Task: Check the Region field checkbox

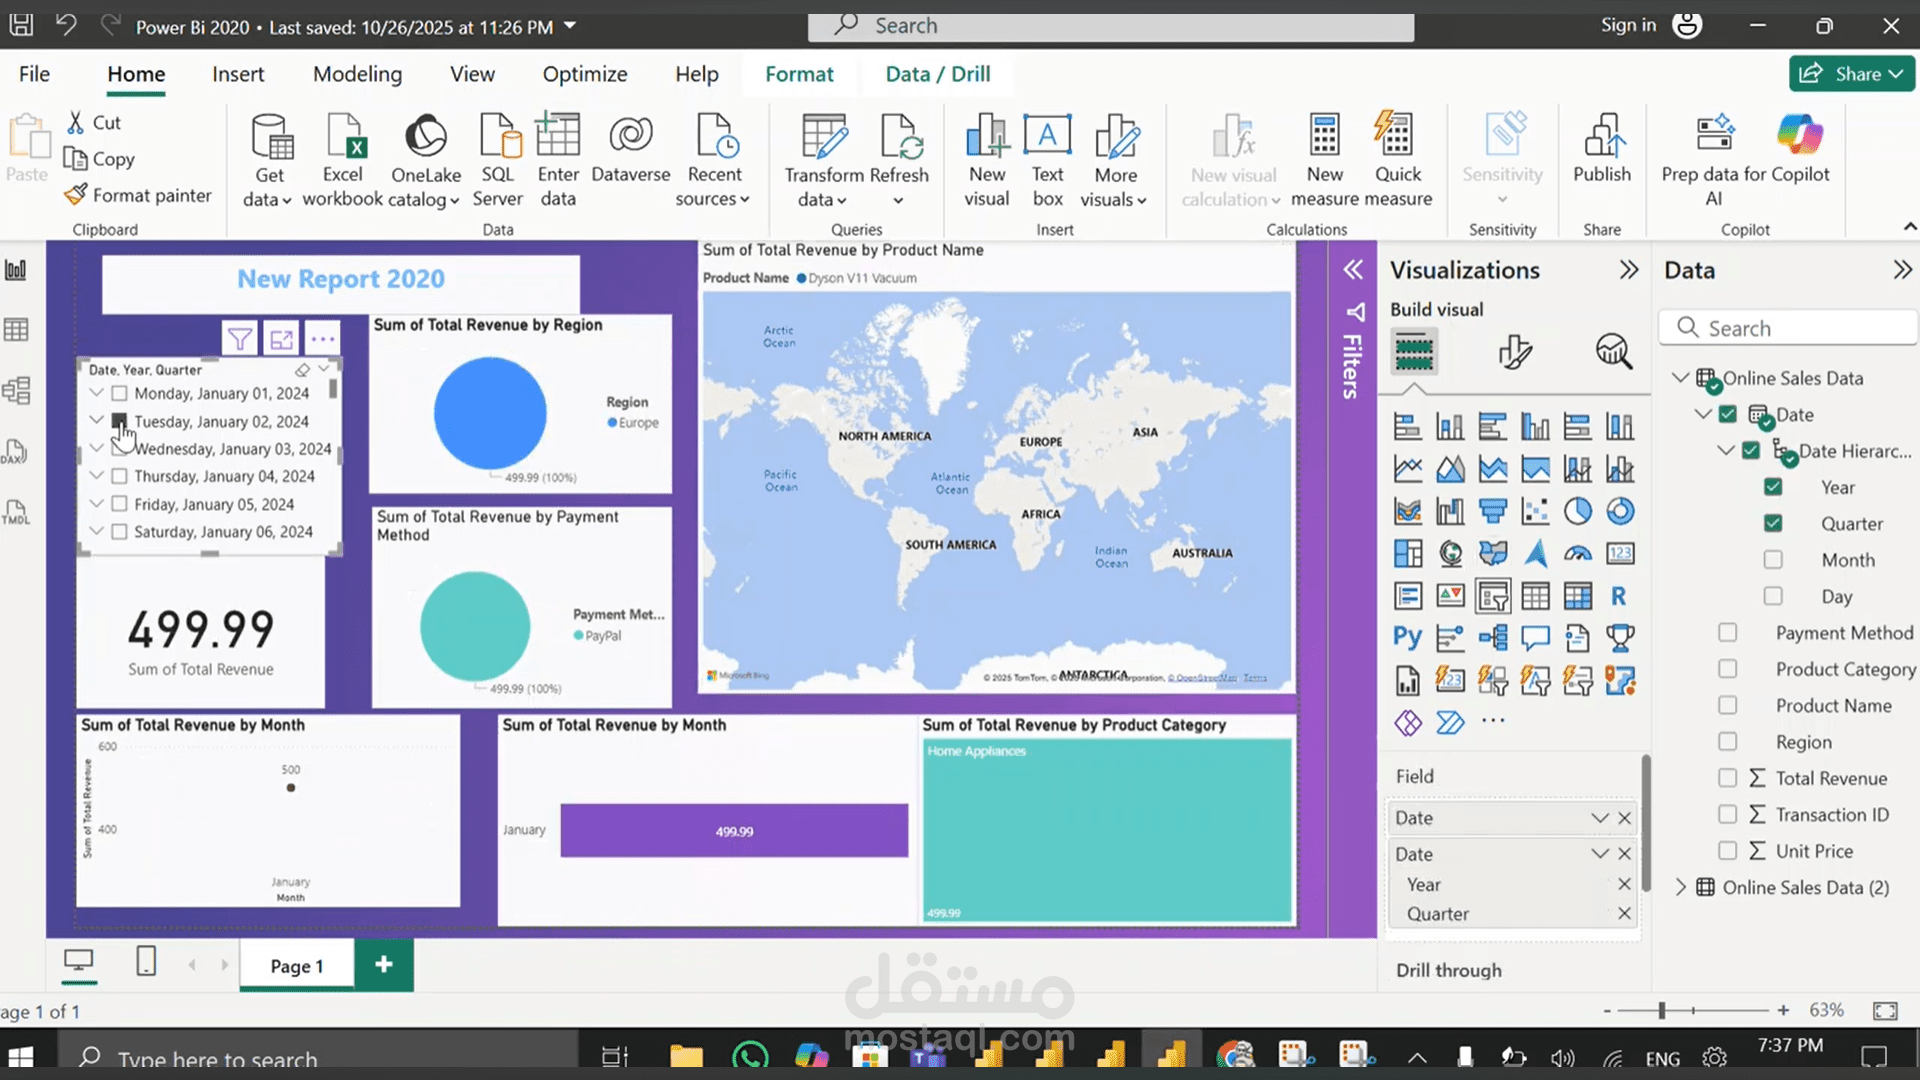Action: point(1727,741)
